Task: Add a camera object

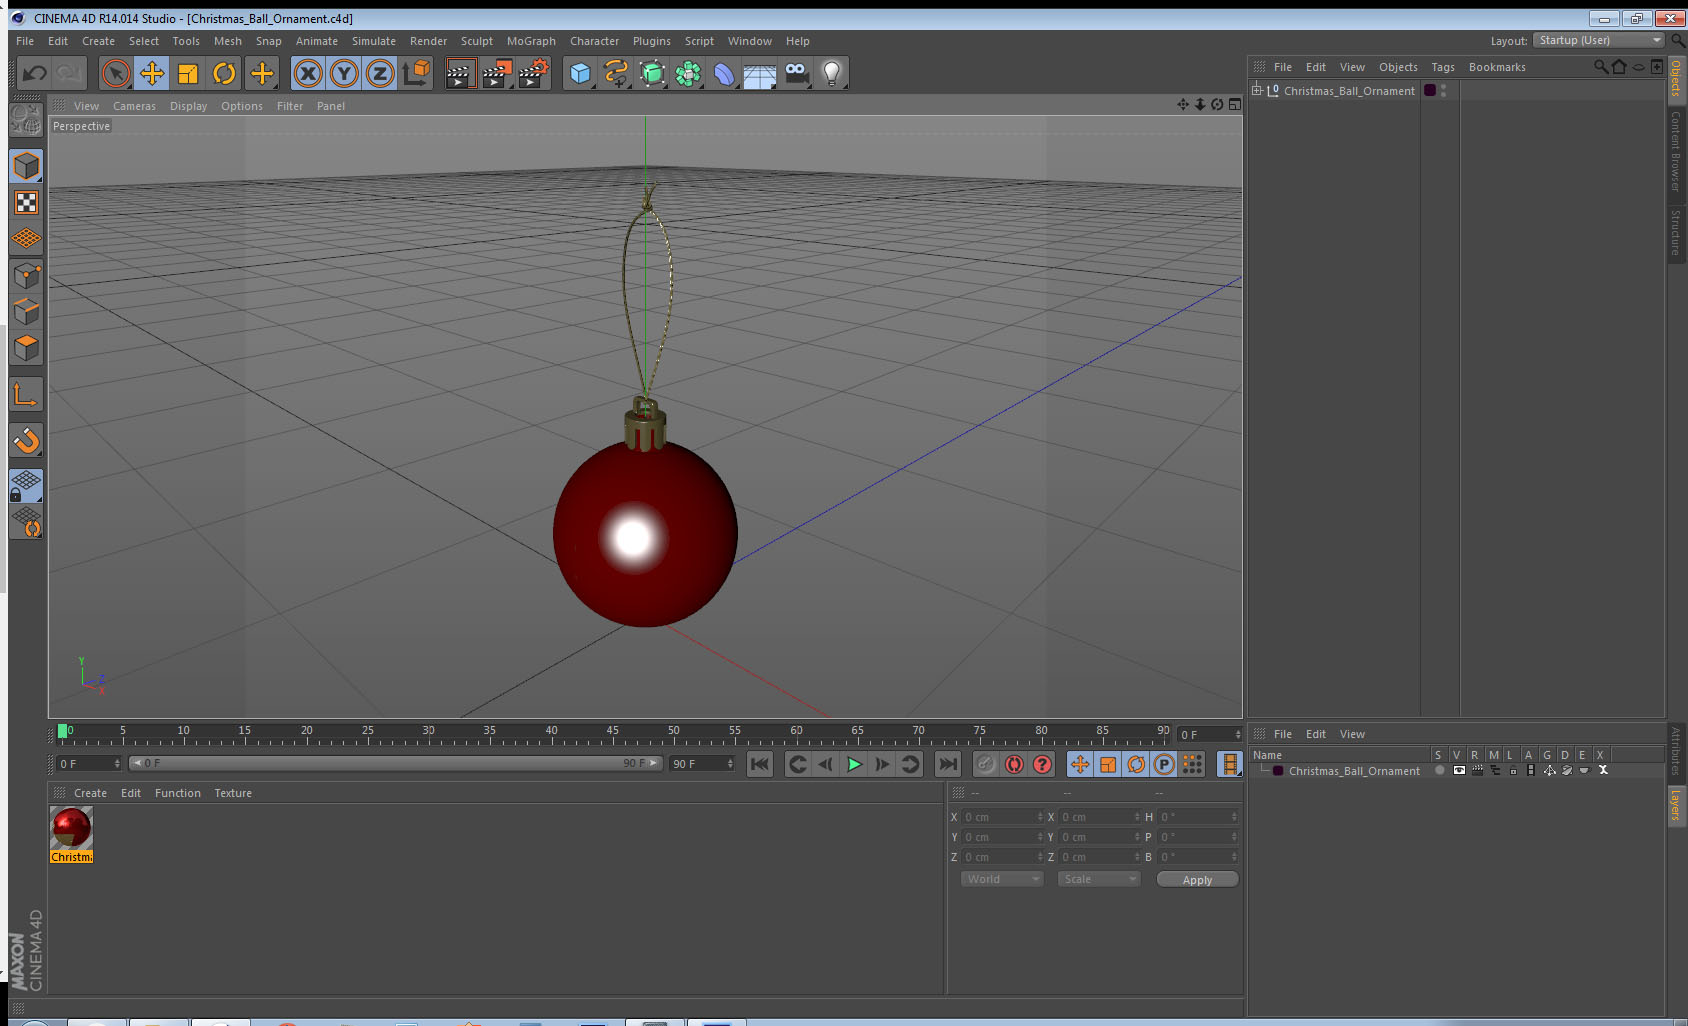Action: pos(796,73)
